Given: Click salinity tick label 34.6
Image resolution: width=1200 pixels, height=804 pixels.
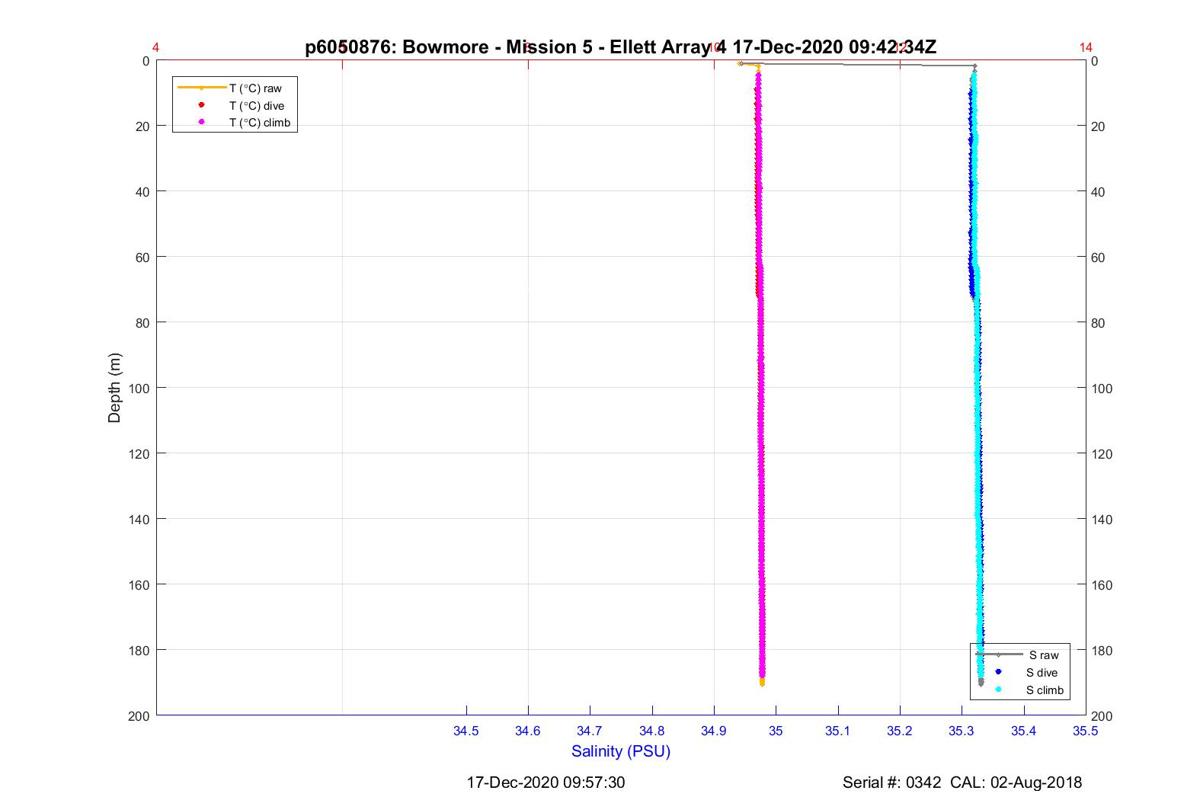Looking at the screenshot, I should click(x=528, y=731).
